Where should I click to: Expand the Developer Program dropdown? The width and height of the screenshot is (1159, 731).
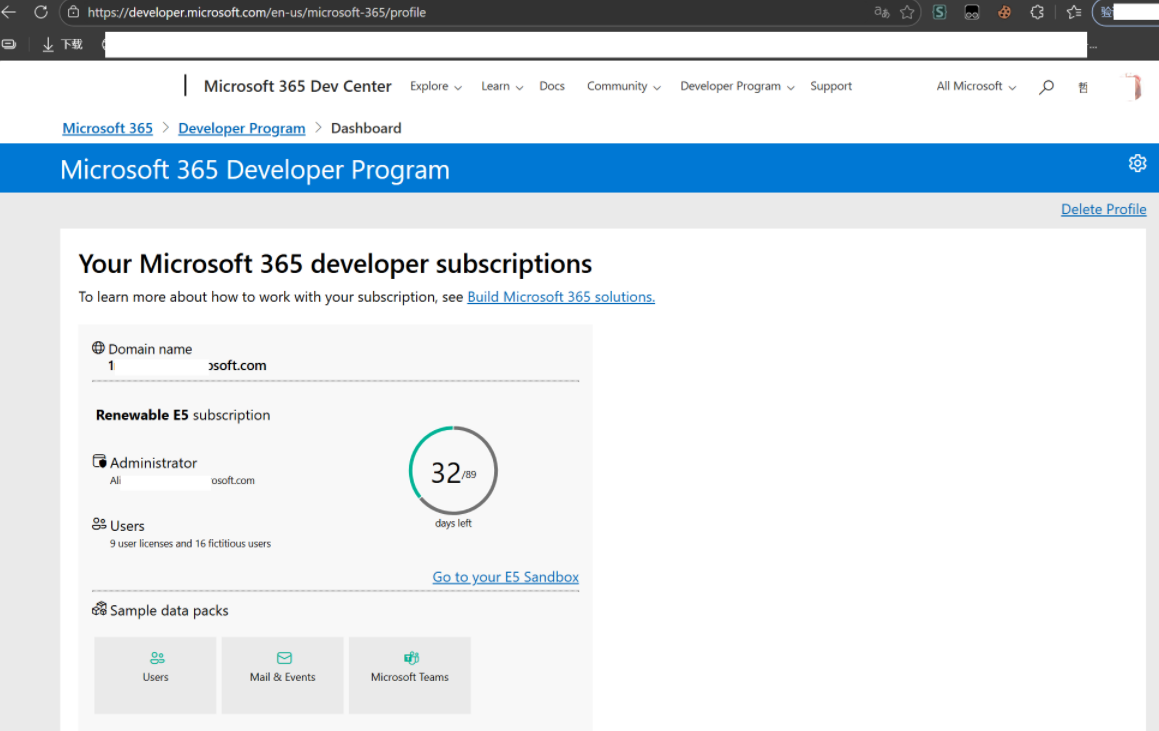coord(737,87)
